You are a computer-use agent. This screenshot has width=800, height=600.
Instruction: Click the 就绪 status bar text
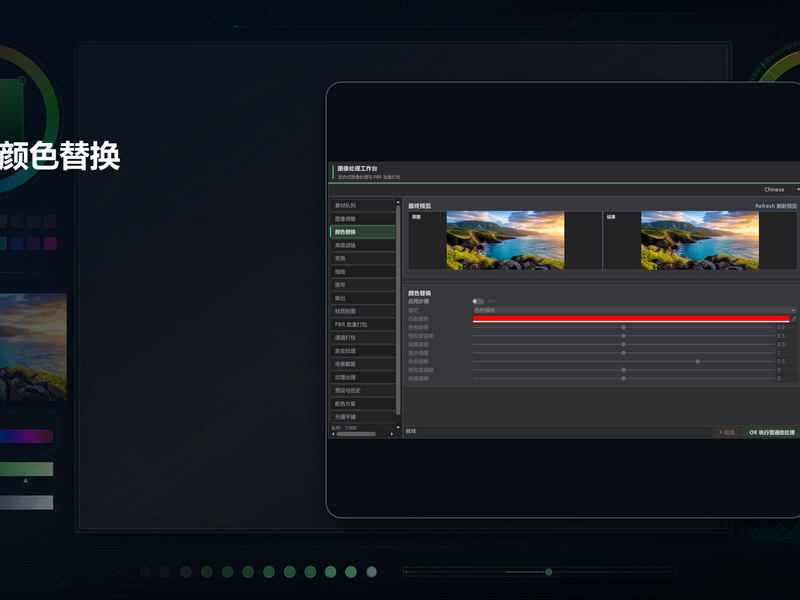click(x=411, y=431)
